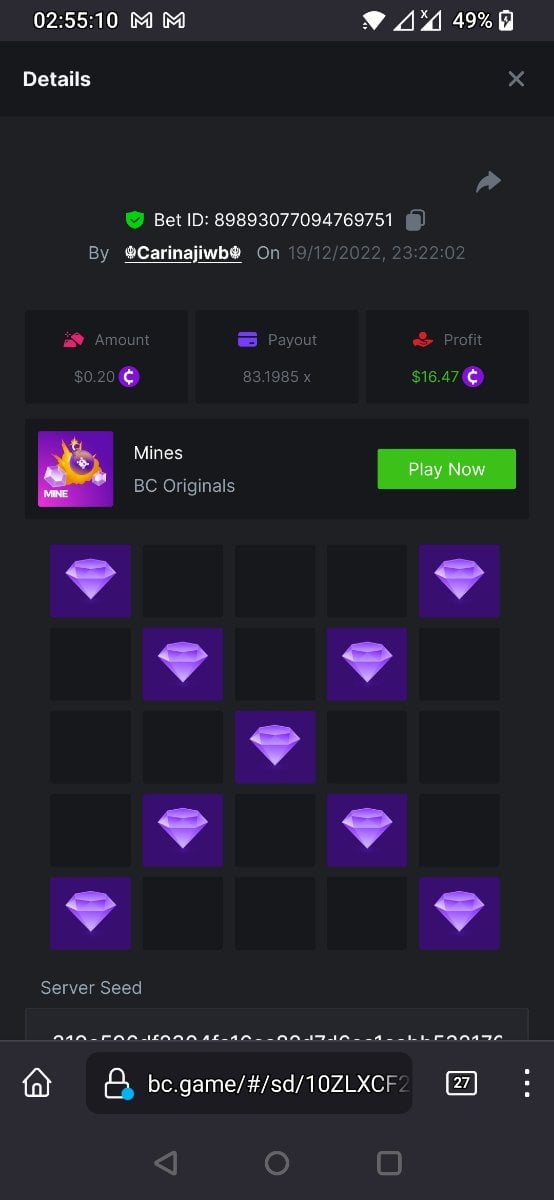Select the center diamond tile
554x1200 pixels.
pos(275,747)
